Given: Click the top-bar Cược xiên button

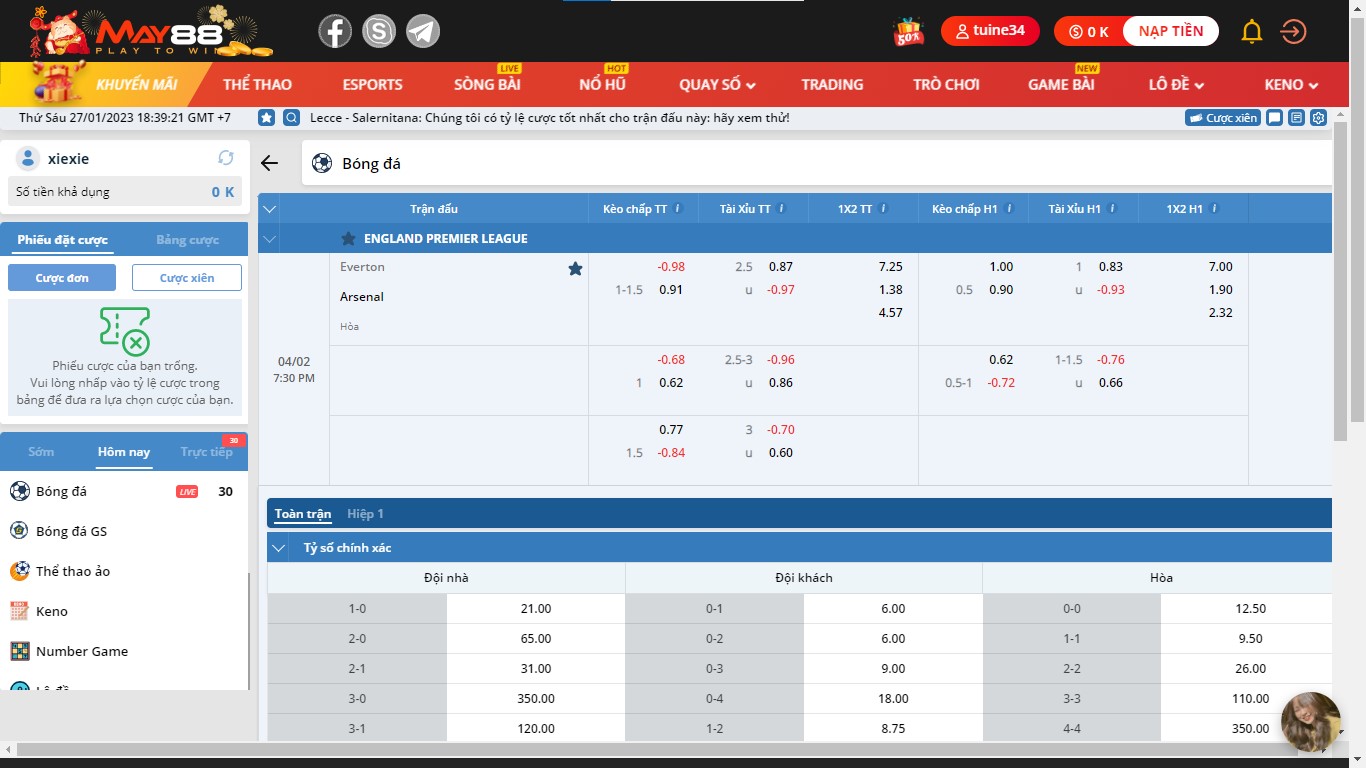Looking at the screenshot, I should pyautogui.click(x=1223, y=118).
